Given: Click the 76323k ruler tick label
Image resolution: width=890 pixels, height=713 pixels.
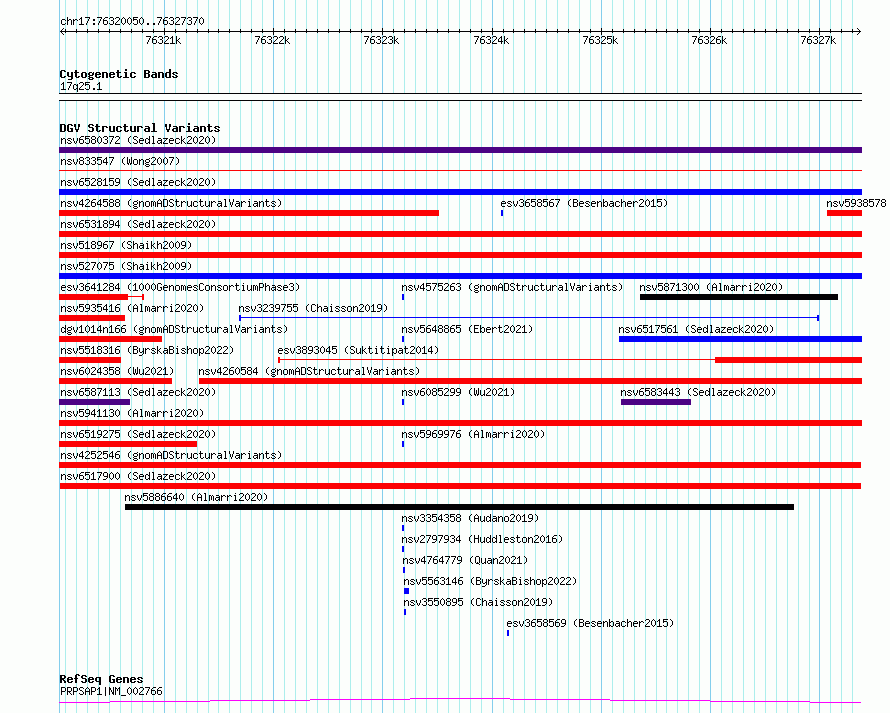Looking at the screenshot, I should click(x=381, y=40).
